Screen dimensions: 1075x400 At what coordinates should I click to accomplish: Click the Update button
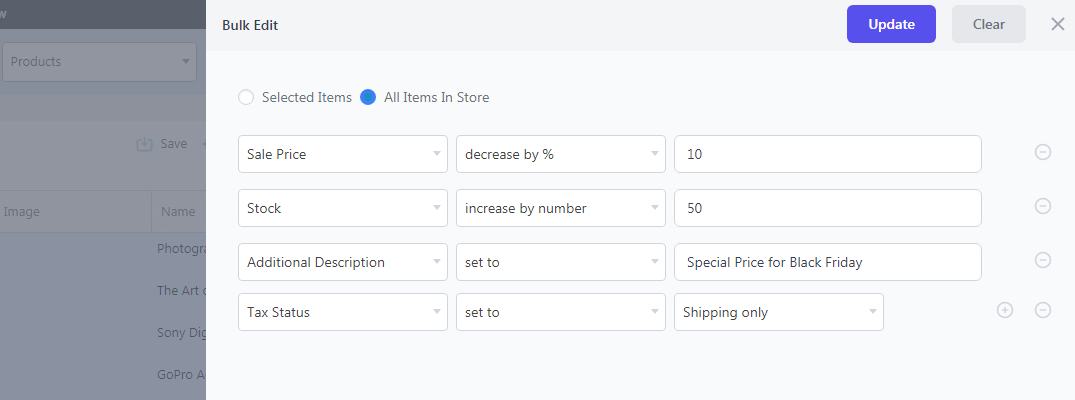coord(891,24)
